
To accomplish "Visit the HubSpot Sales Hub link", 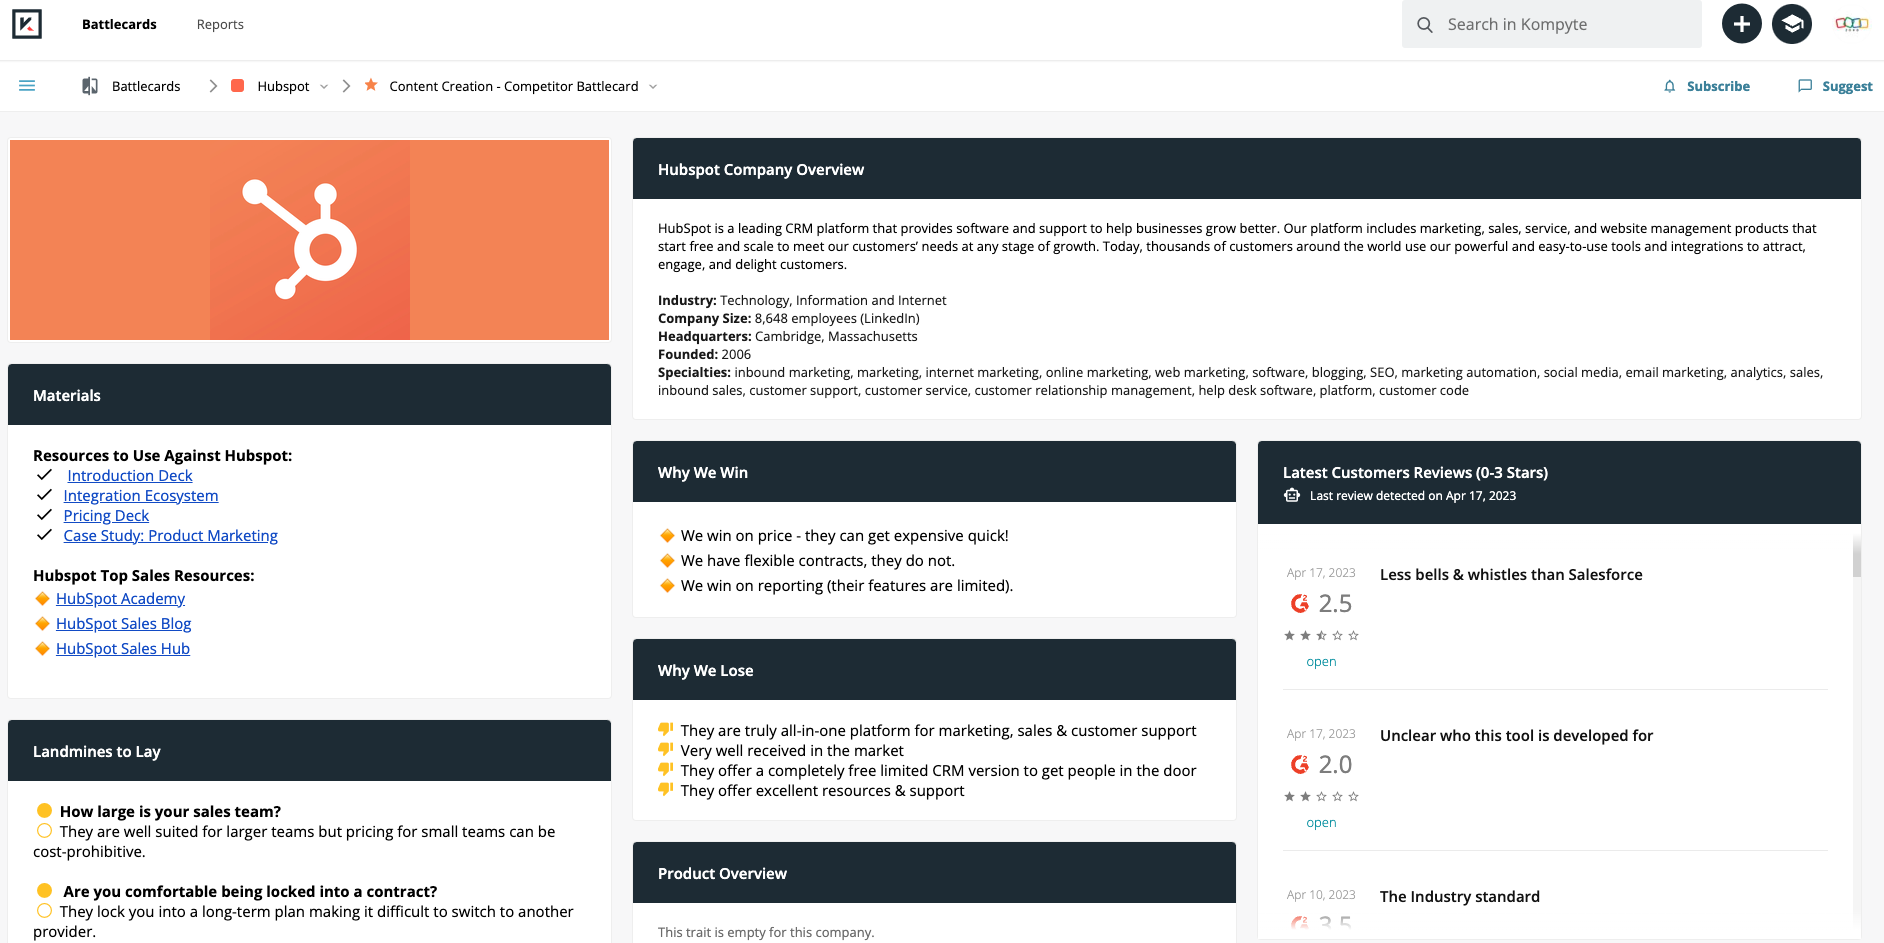I will tap(123, 649).
